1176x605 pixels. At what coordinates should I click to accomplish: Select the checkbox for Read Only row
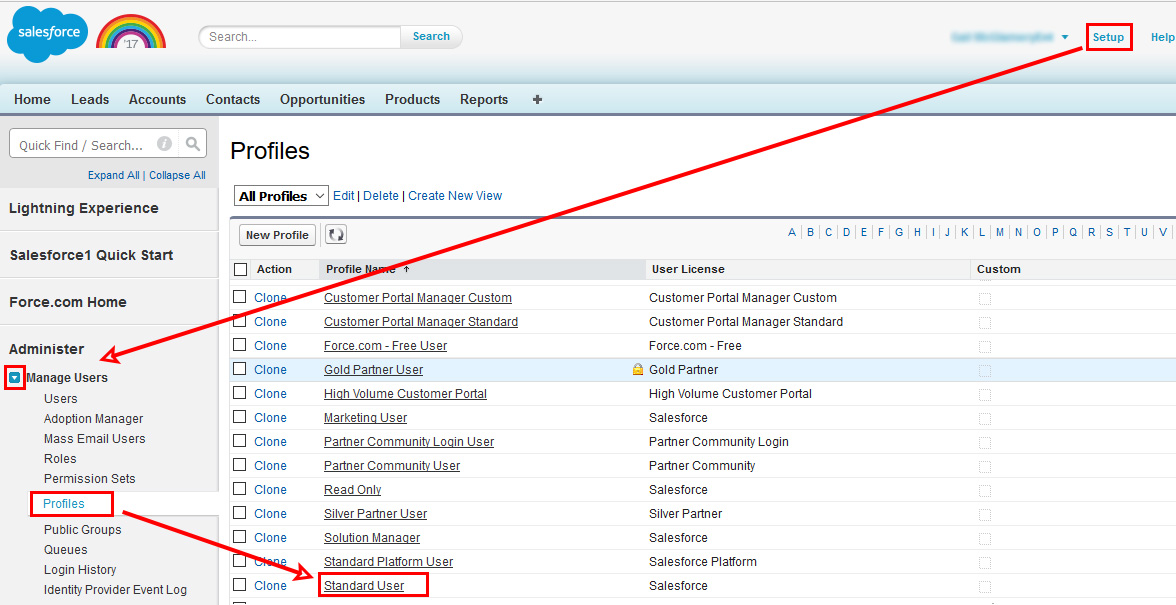tap(240, 489)
